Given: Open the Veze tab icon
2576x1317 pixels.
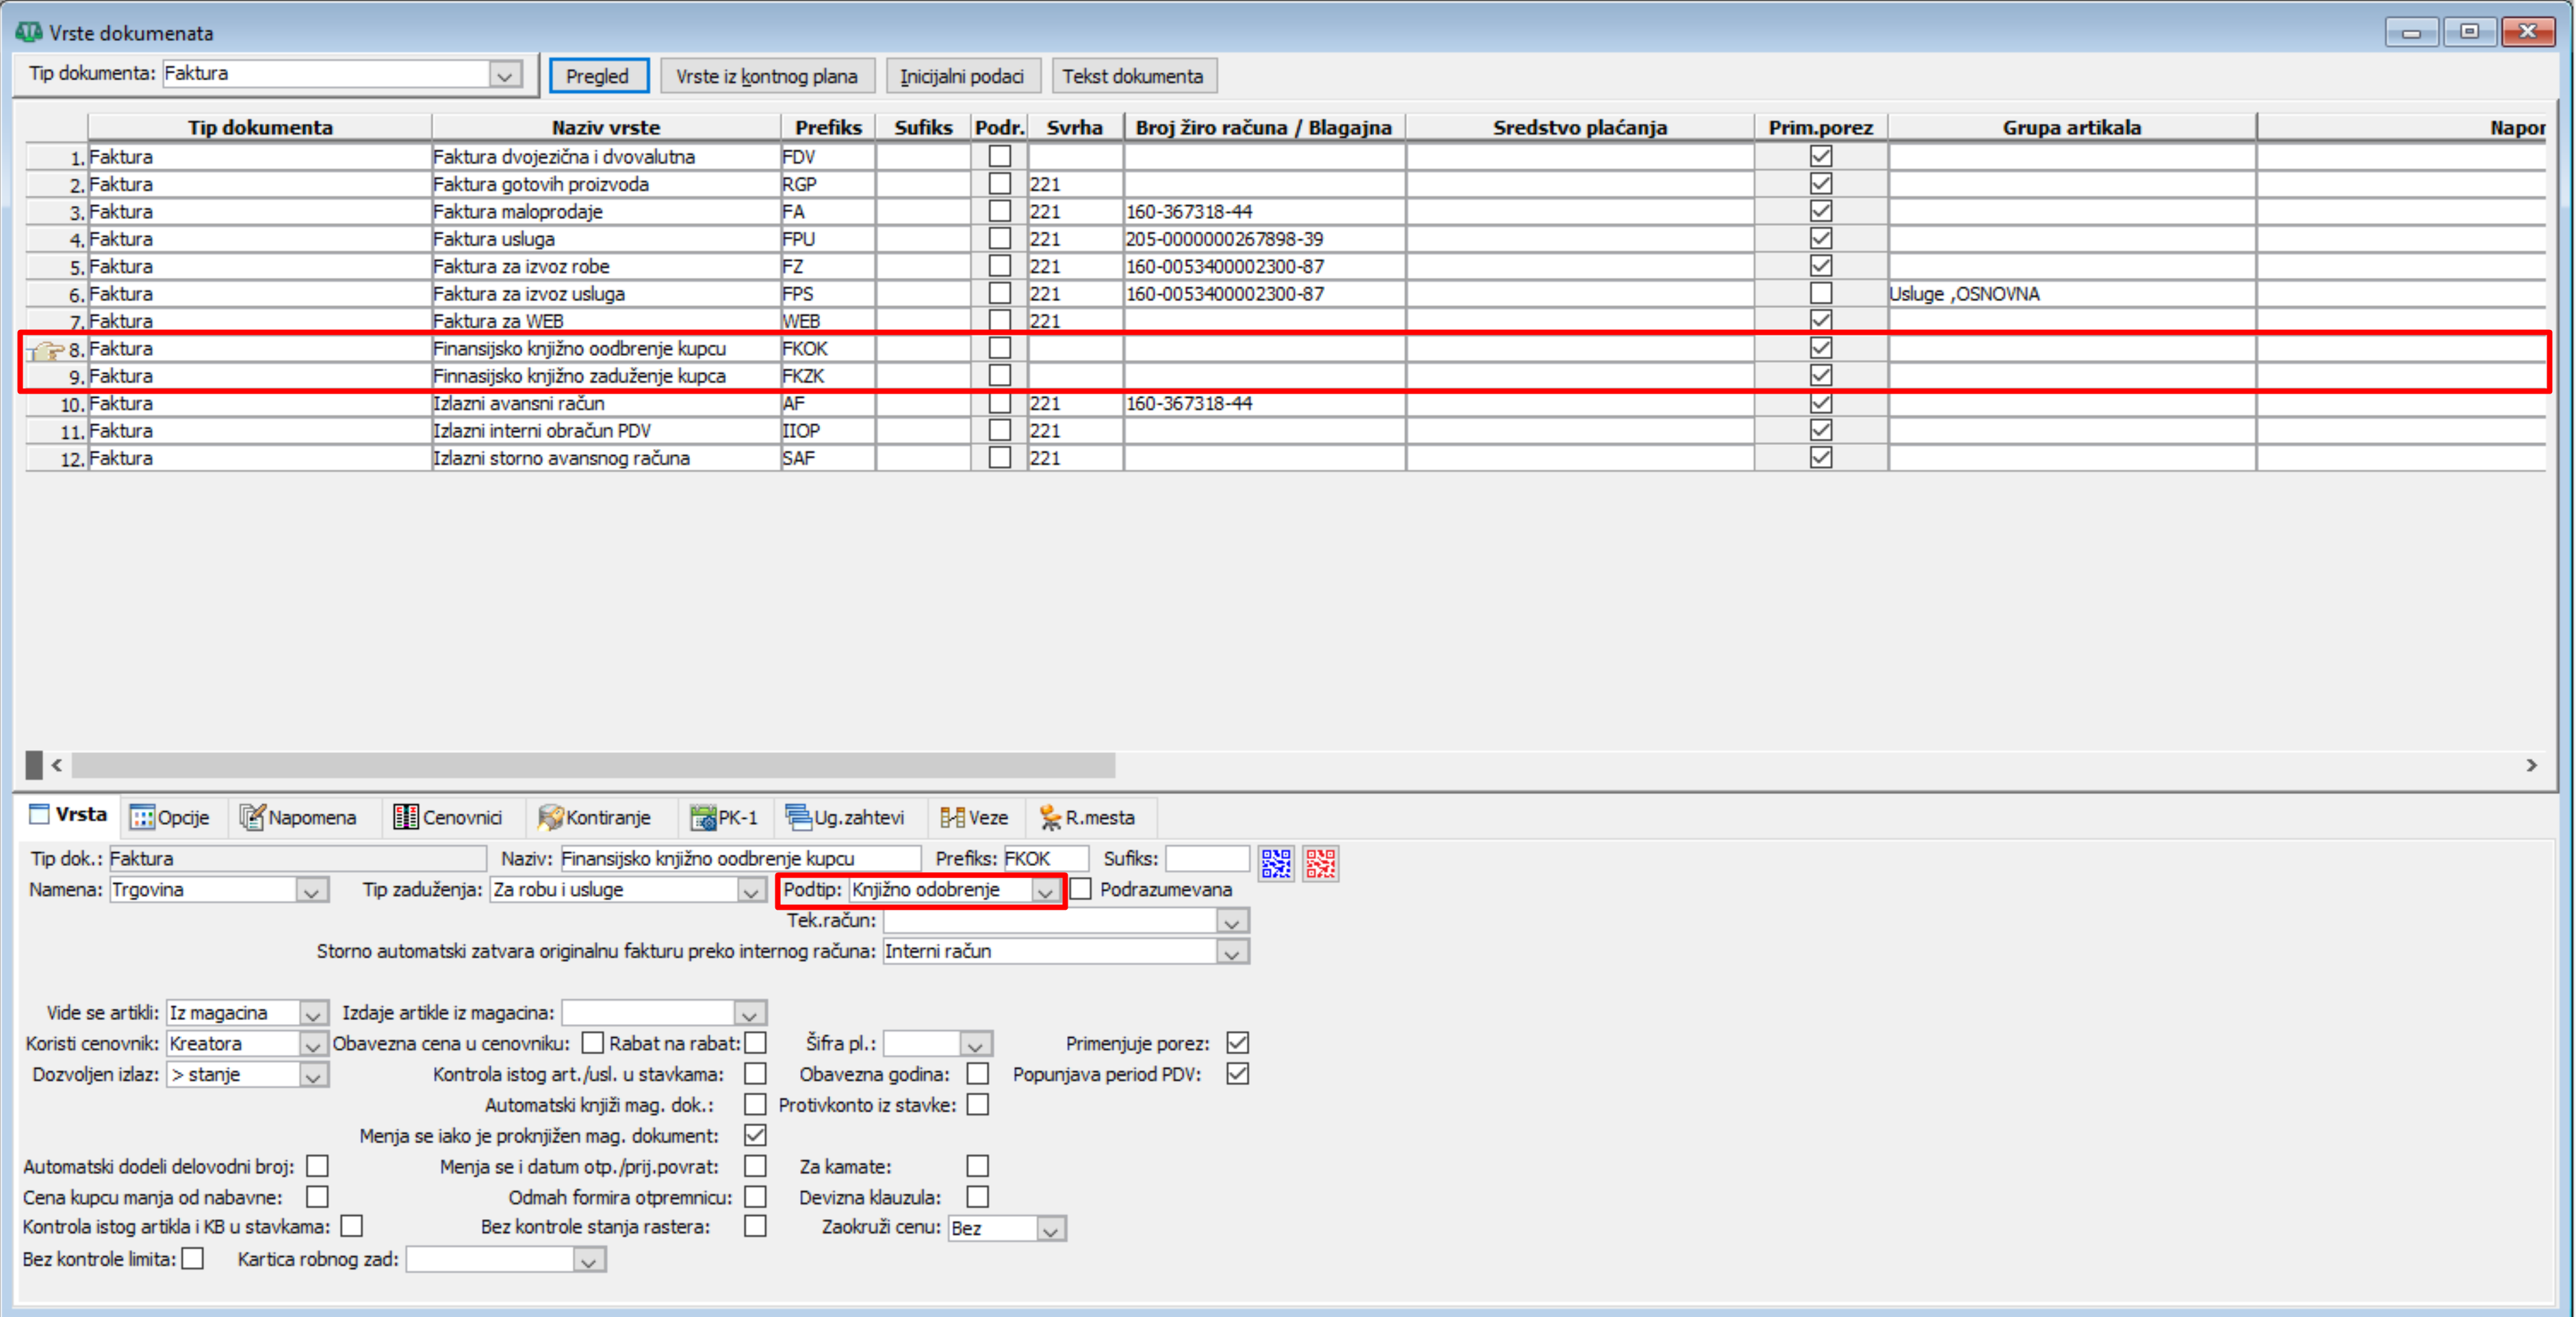Looking at the screenshot, I should (x=952, y=817).
